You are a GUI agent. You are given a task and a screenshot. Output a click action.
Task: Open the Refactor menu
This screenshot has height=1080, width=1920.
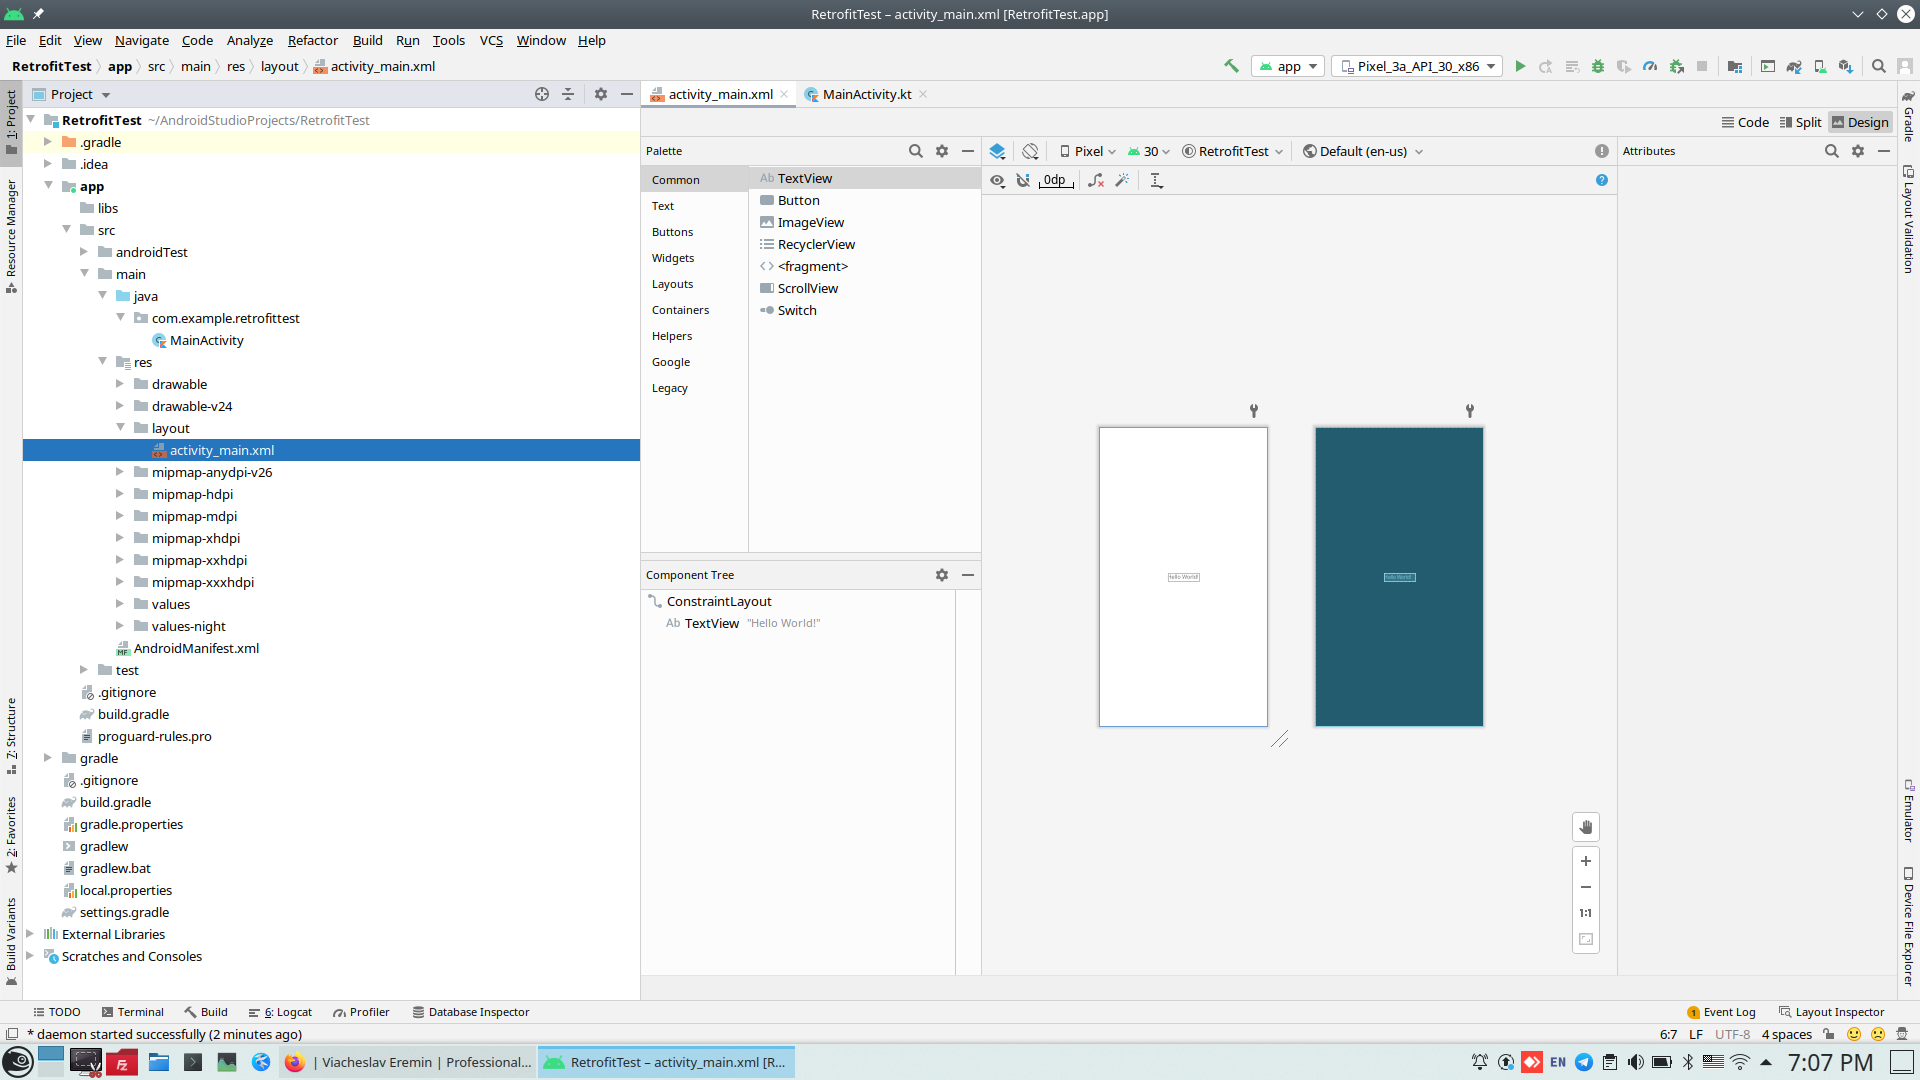[312, 40]
